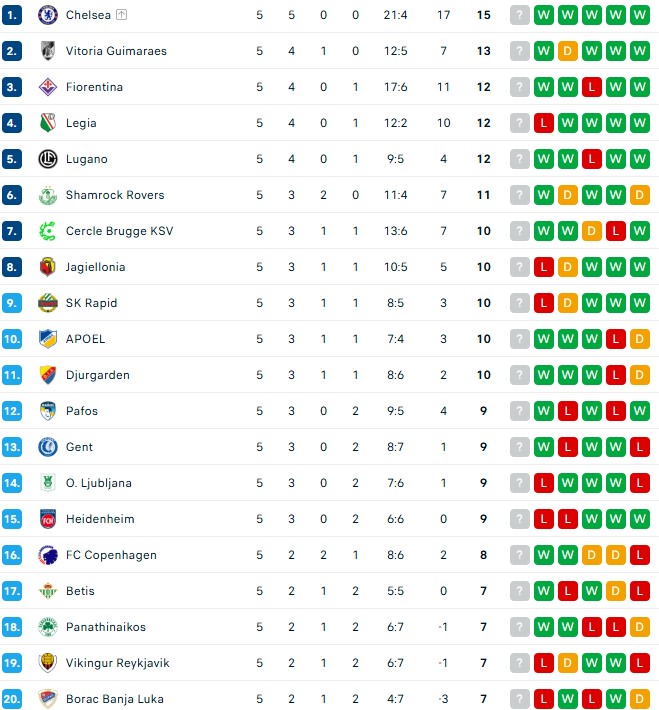Open the Vitoria Guimaraes team link
659x710 pixels.
[116, 51]
